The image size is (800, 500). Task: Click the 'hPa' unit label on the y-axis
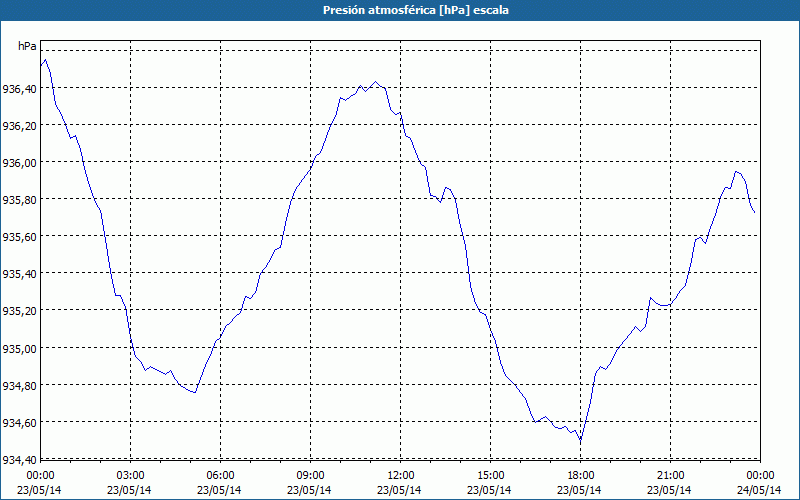[27, 46]
